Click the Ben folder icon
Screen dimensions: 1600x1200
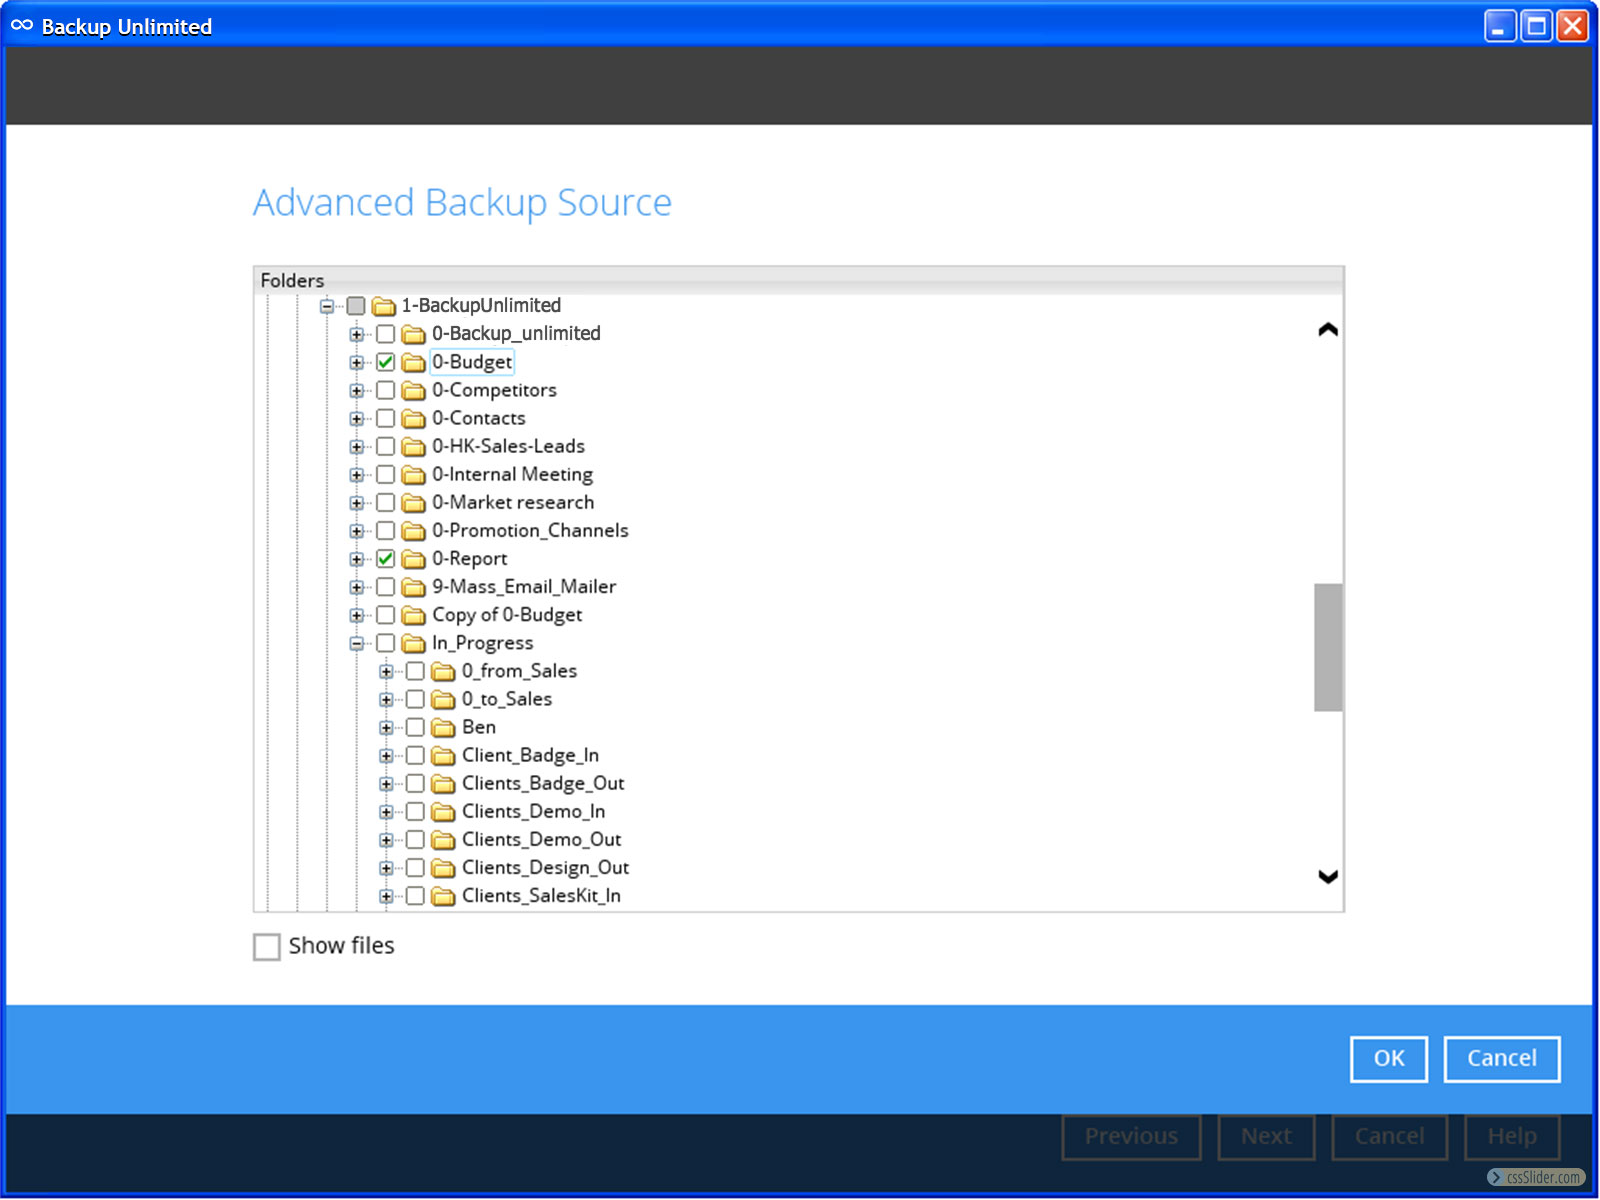point(443,728)
